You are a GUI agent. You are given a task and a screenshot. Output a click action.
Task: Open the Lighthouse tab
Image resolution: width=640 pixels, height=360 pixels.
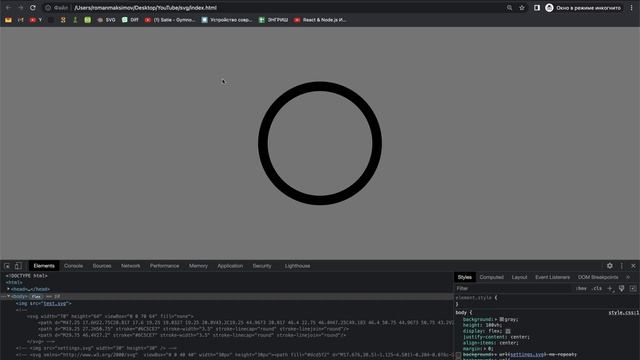(x=298, y=266)
